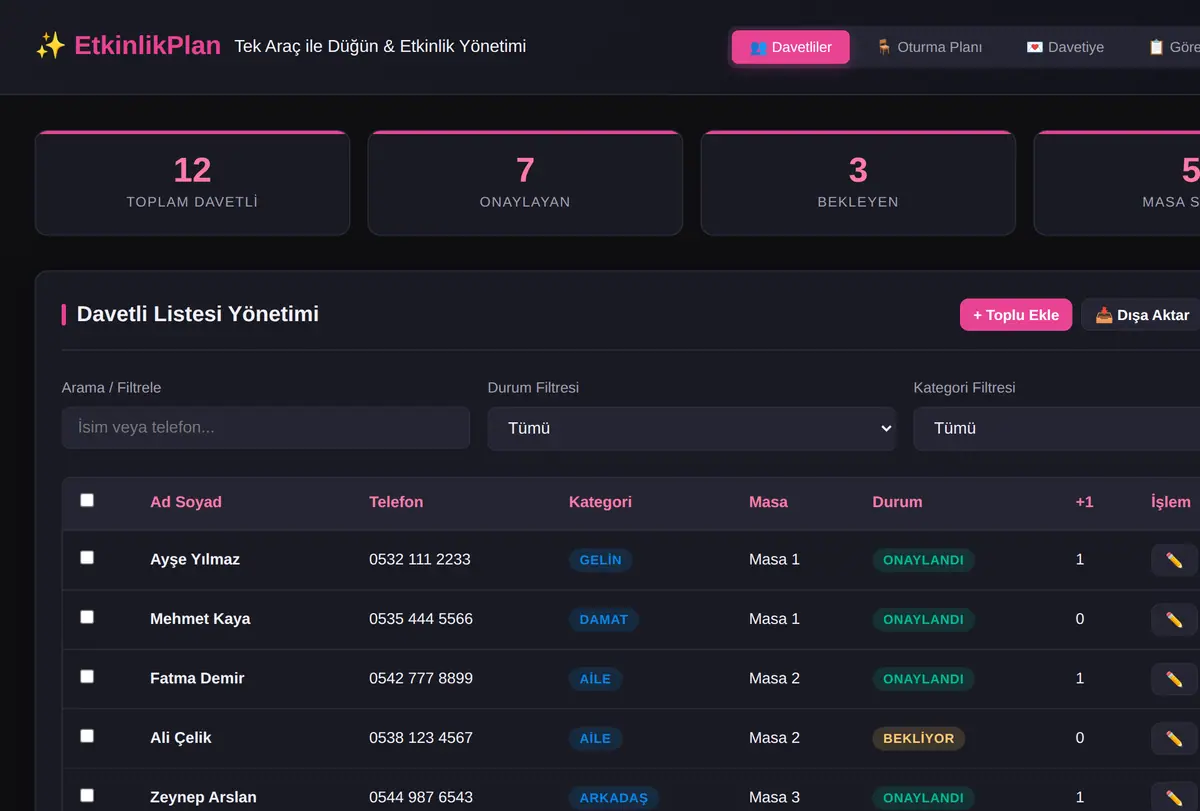Edit Ali Çelik entry via pencil icon
This screenshot has width=1200, height=811.
[x=1174, y=738]
